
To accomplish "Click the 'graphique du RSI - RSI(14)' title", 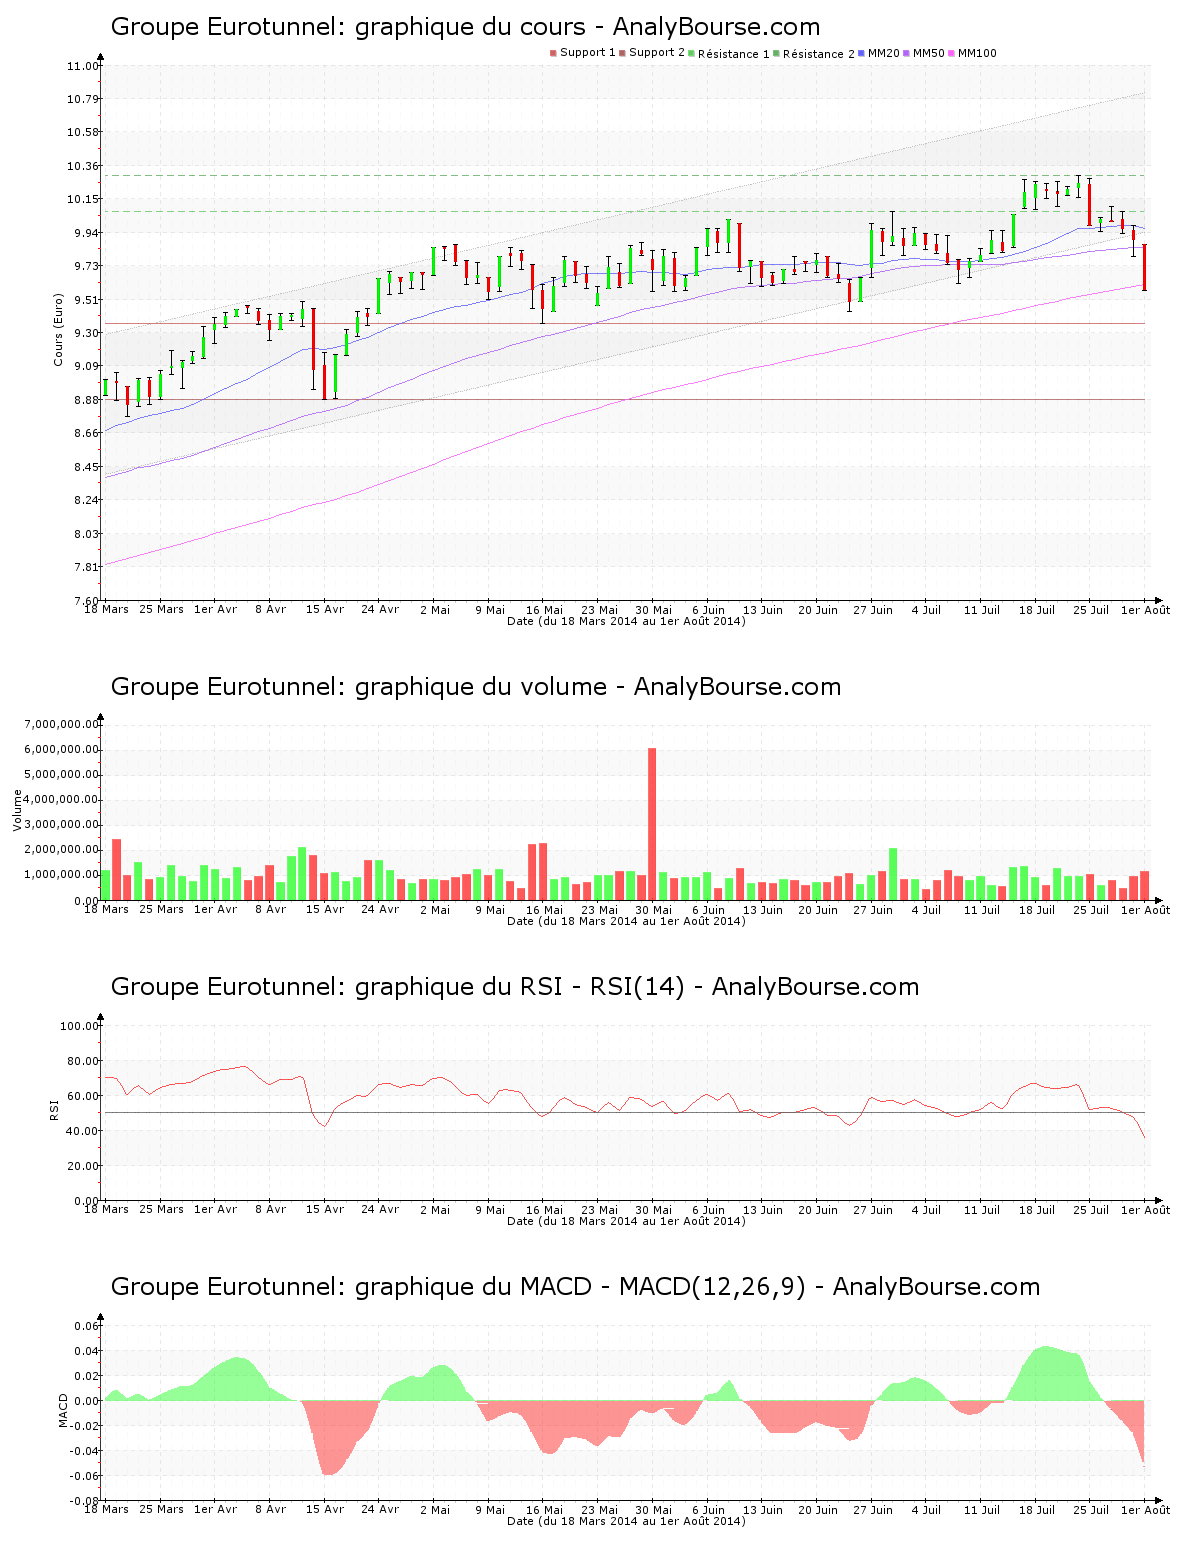I will click(515, 987).
